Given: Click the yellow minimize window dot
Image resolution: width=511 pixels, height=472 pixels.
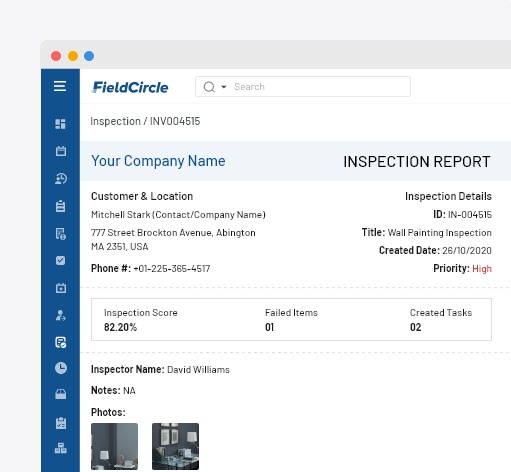Looking at the screenshot, I should click(73, 56).
